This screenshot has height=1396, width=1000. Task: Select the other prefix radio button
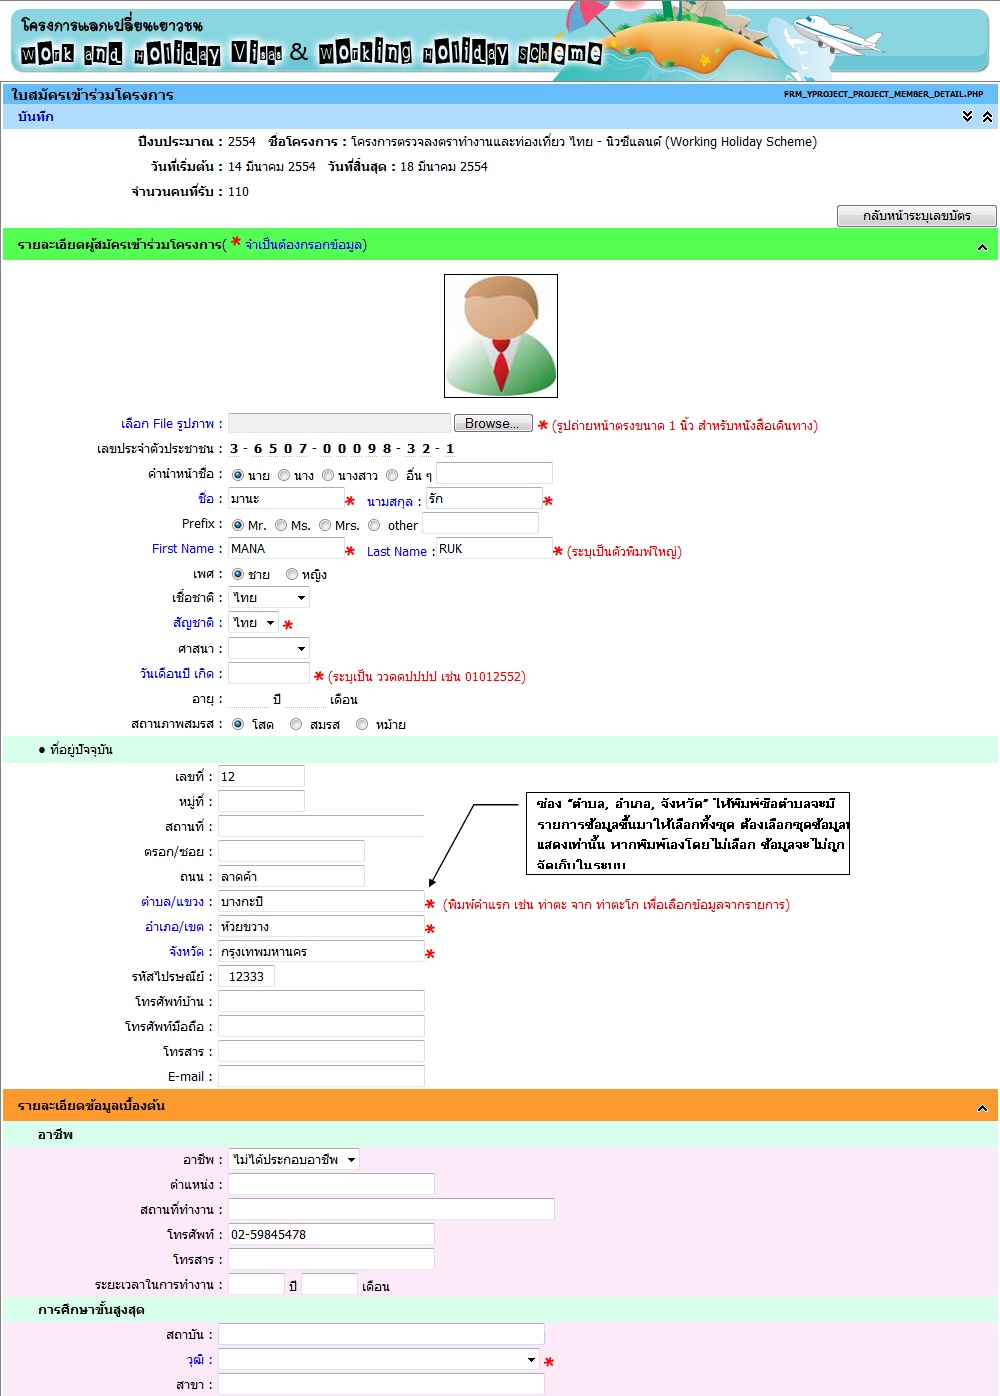tap(374, 525)
